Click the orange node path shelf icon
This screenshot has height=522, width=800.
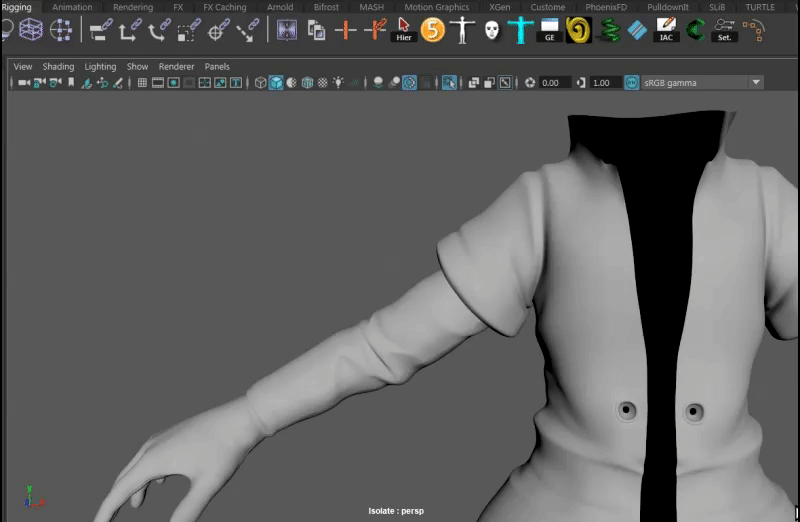tap(754, 30)
